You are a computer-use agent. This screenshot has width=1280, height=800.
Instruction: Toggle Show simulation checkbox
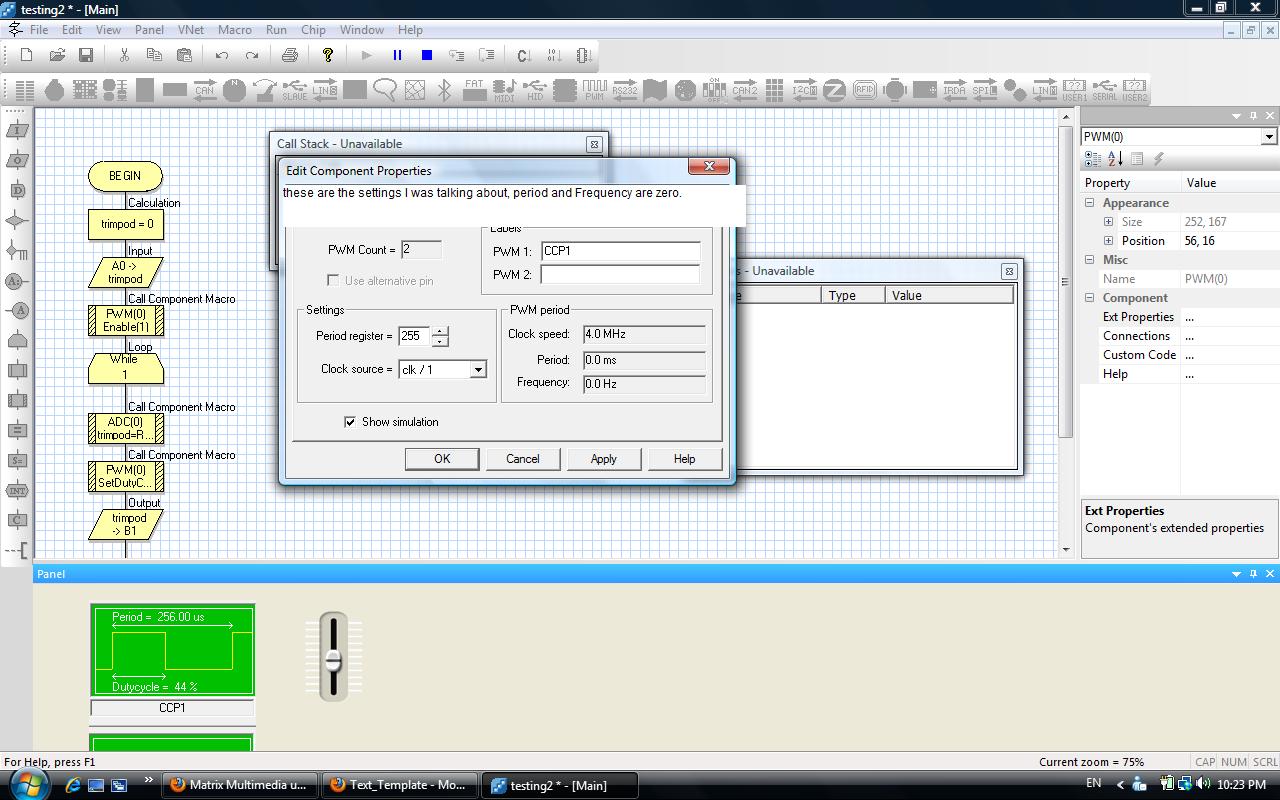350,422
